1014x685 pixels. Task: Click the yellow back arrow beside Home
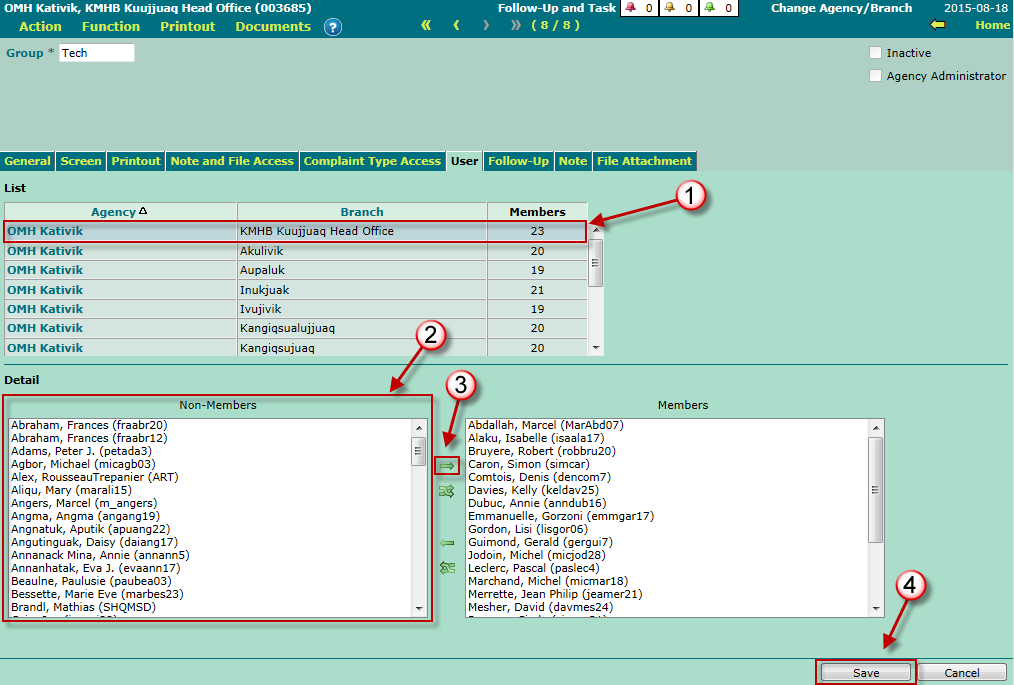[938, 25]
